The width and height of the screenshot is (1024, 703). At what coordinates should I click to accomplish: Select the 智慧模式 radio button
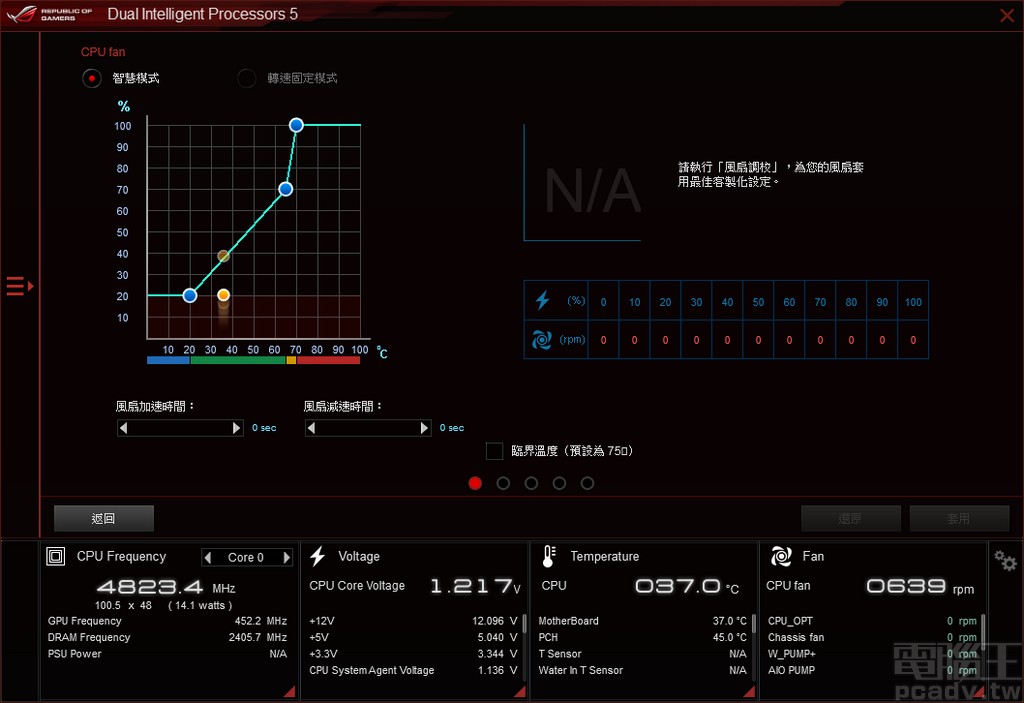(x=91, y=78)
